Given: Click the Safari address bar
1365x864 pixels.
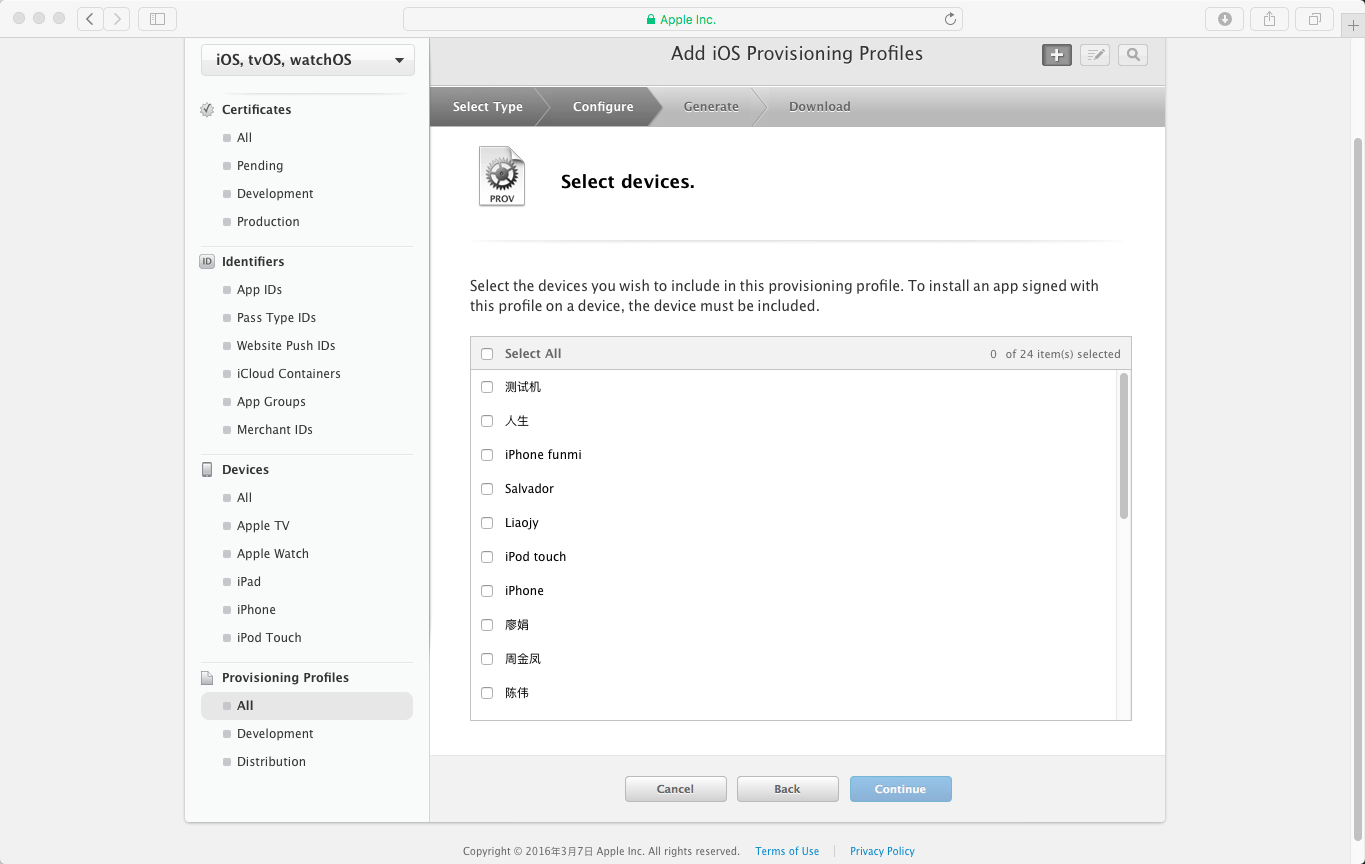Looking at the screenshot, I should click(683, 19).
